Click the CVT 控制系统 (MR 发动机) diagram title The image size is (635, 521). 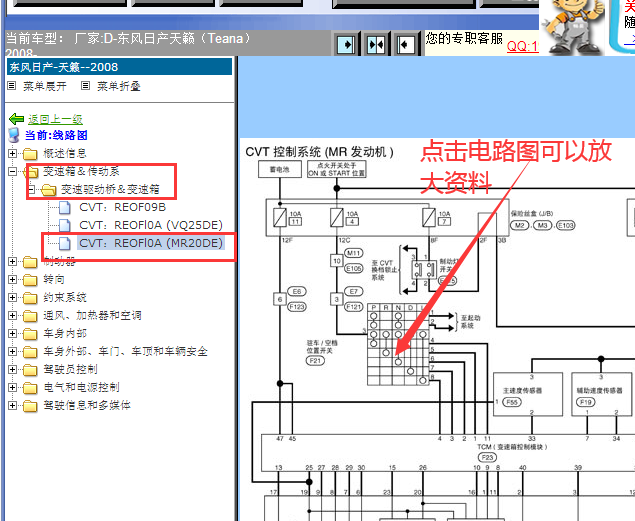click(320, 152)
